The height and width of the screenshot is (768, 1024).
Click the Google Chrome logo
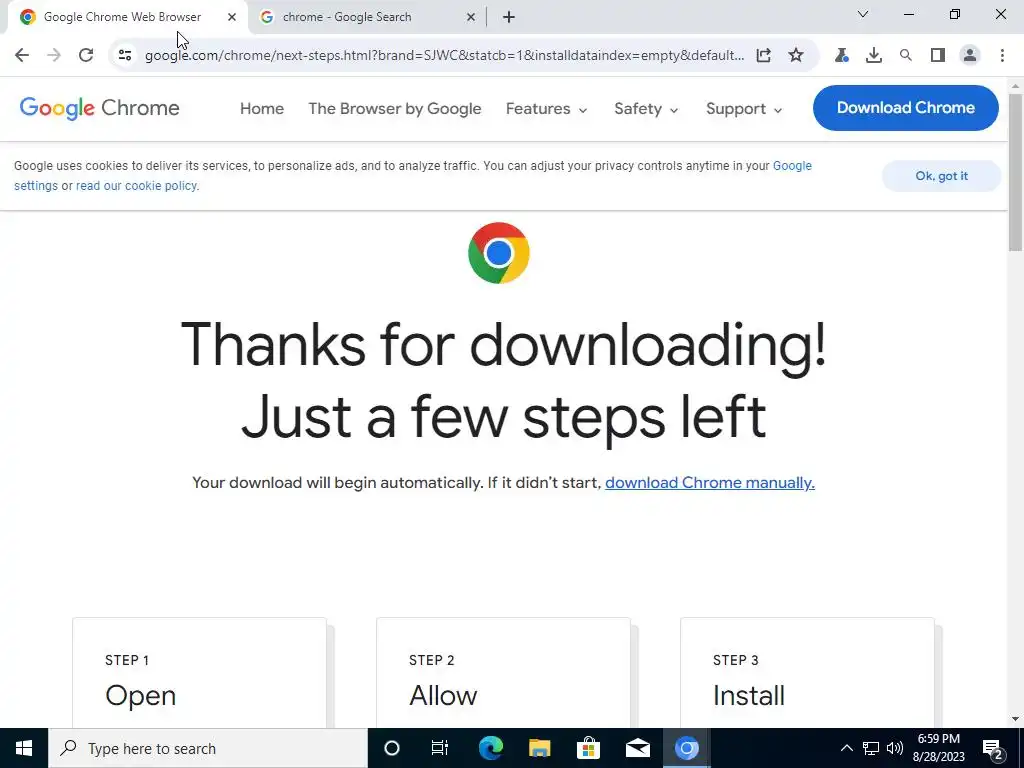(x=99, y=108)
